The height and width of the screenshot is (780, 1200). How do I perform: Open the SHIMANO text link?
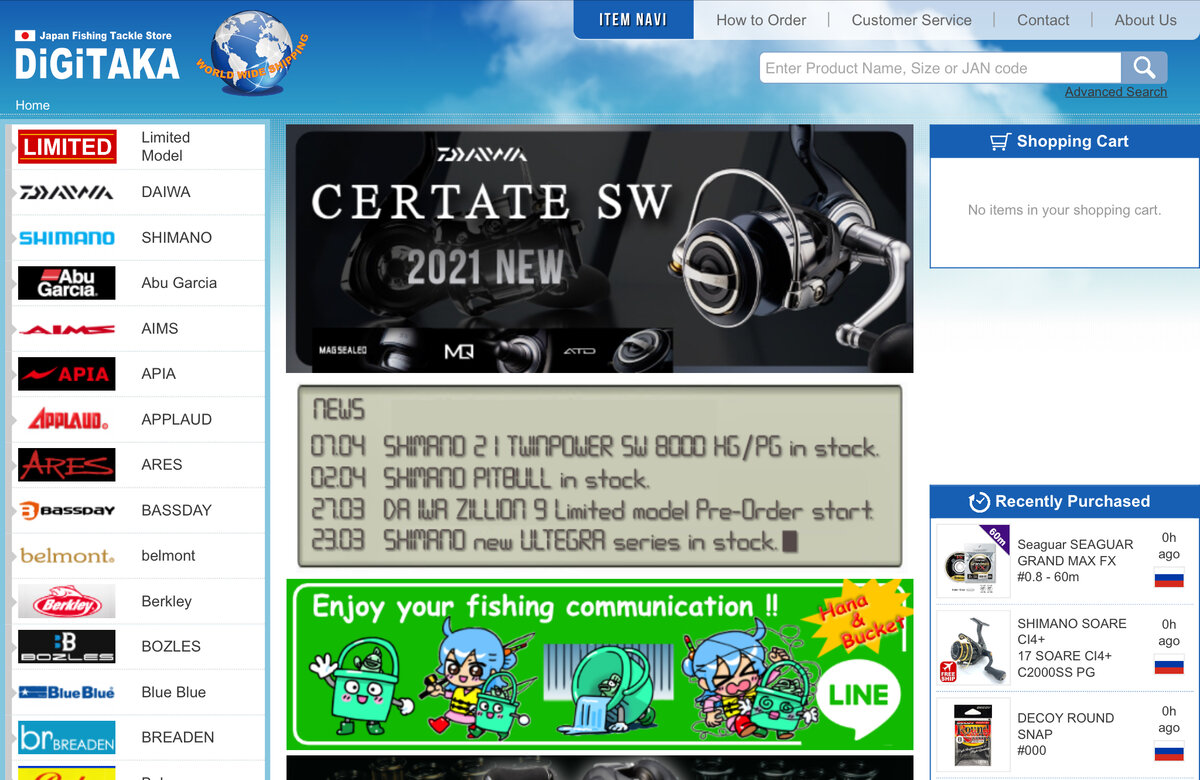point(177,238)
